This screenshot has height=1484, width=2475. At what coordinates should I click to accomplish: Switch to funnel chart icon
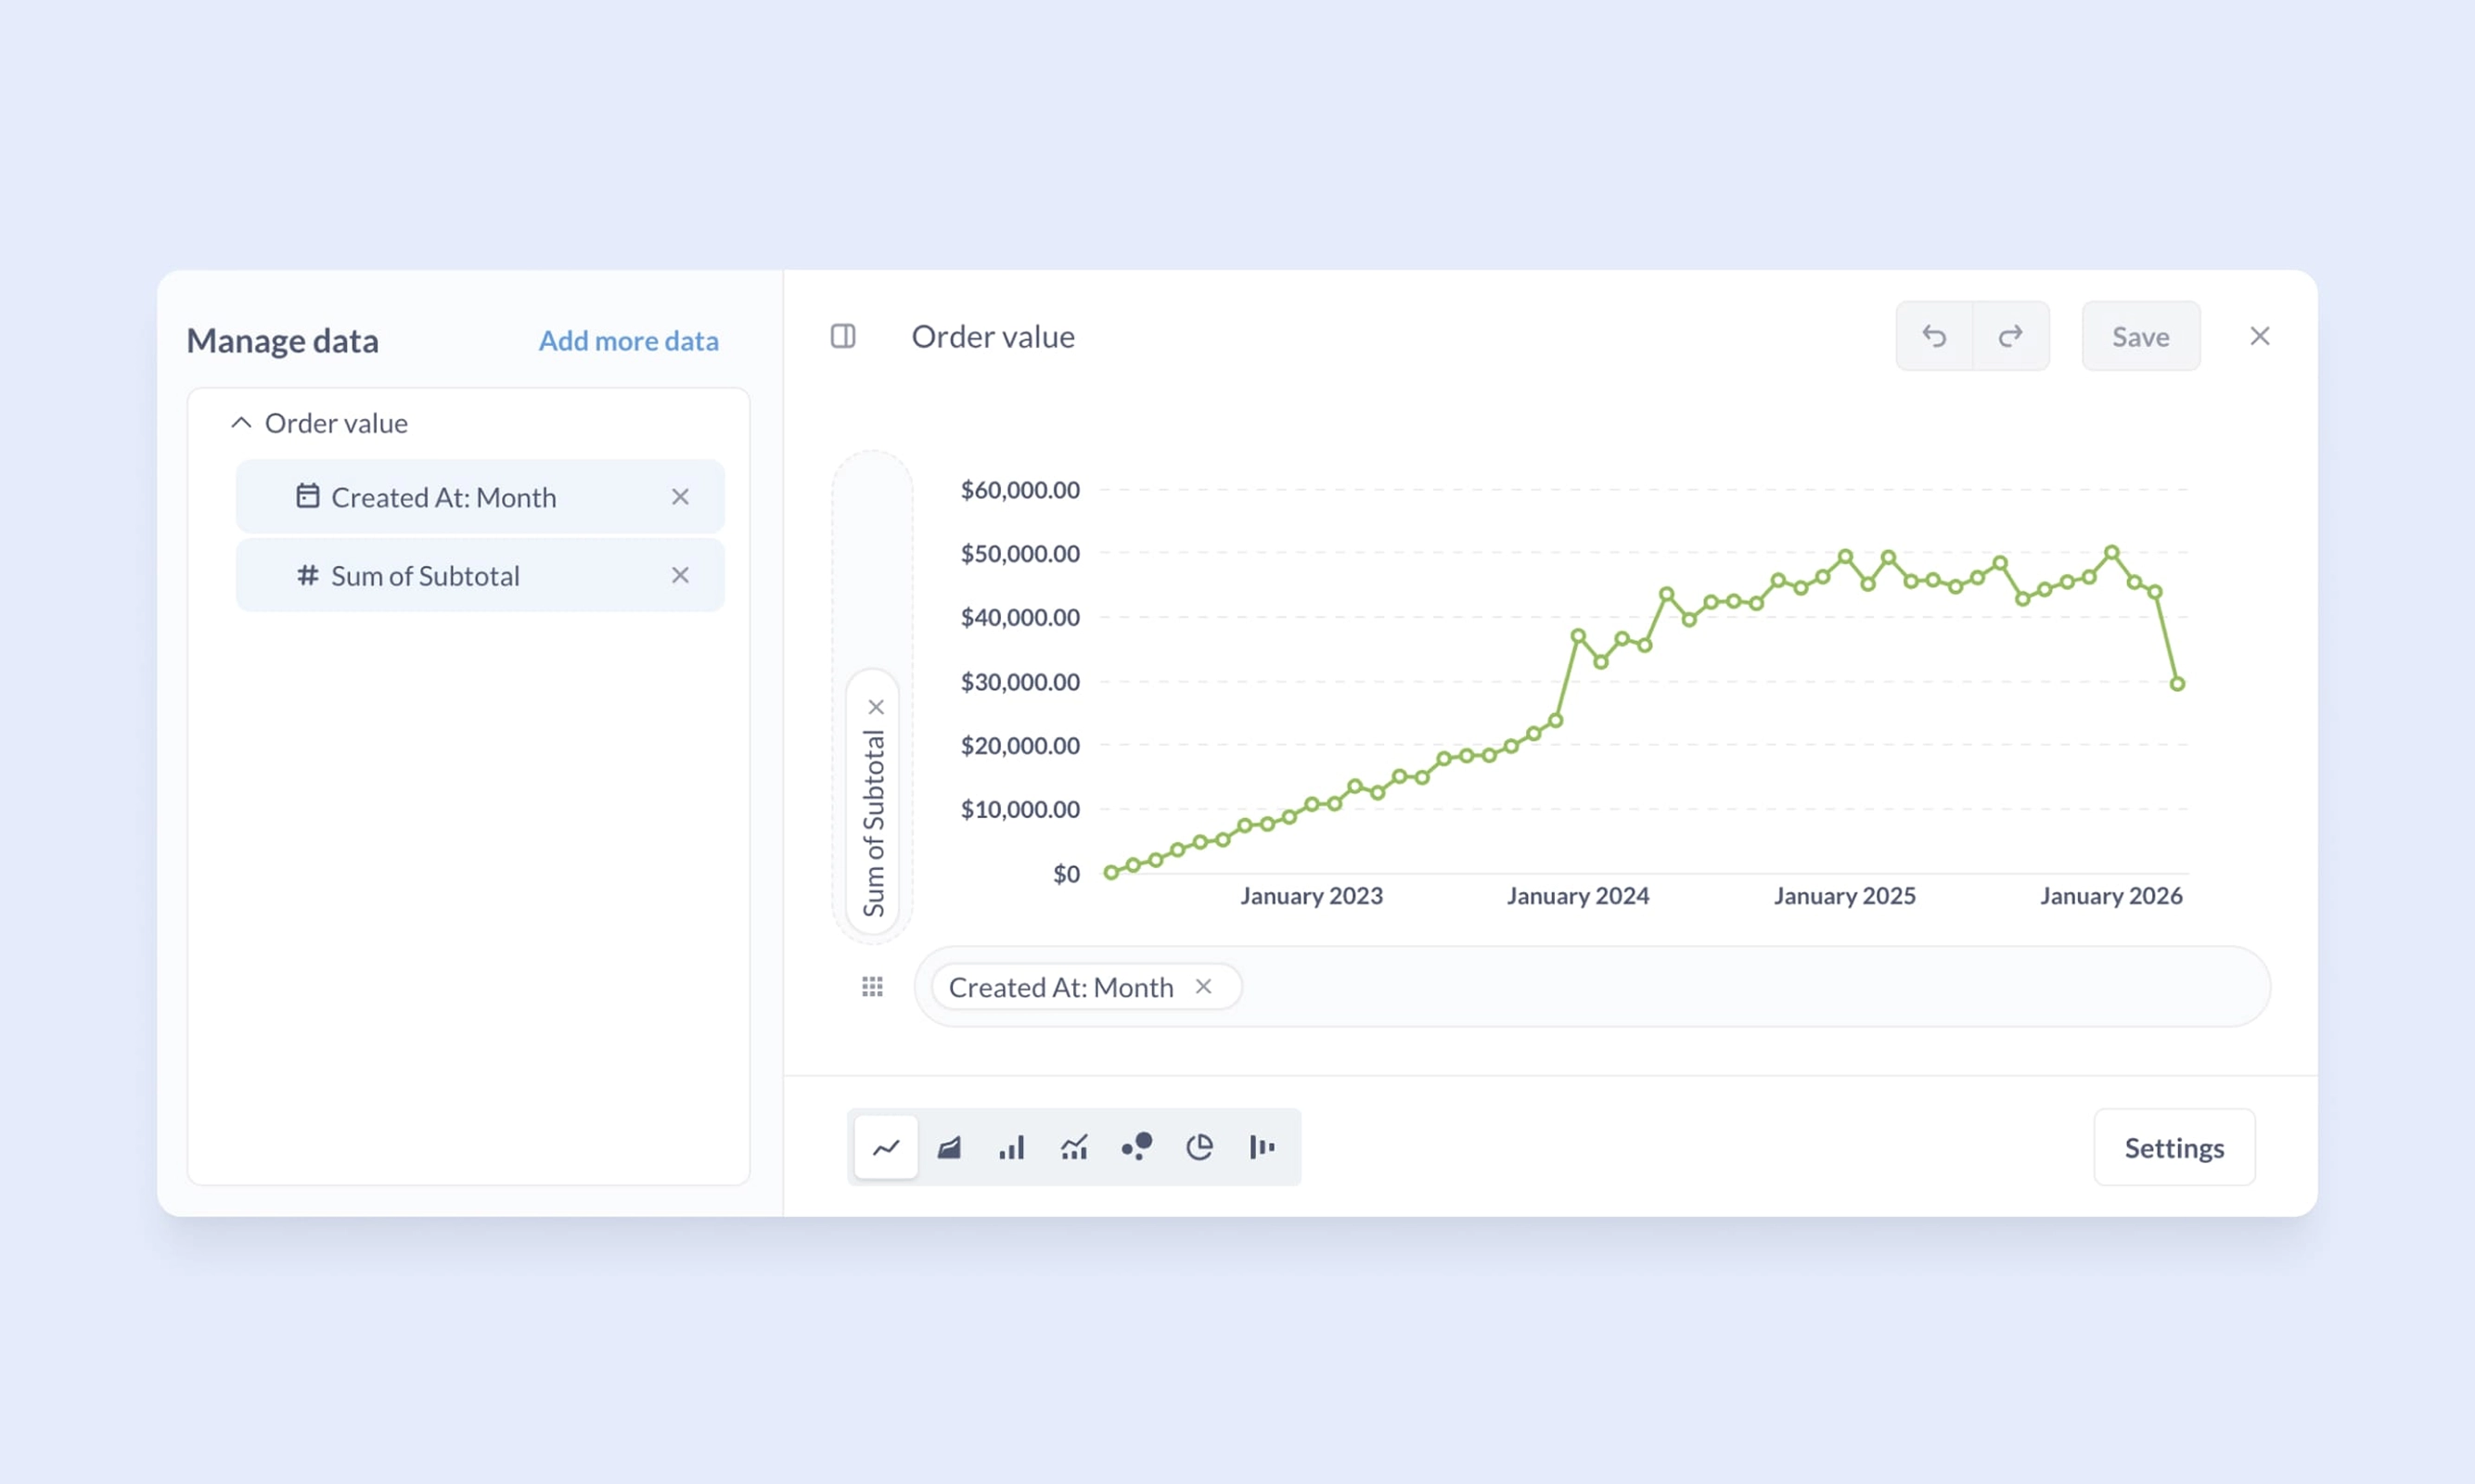[1262, 1147]
